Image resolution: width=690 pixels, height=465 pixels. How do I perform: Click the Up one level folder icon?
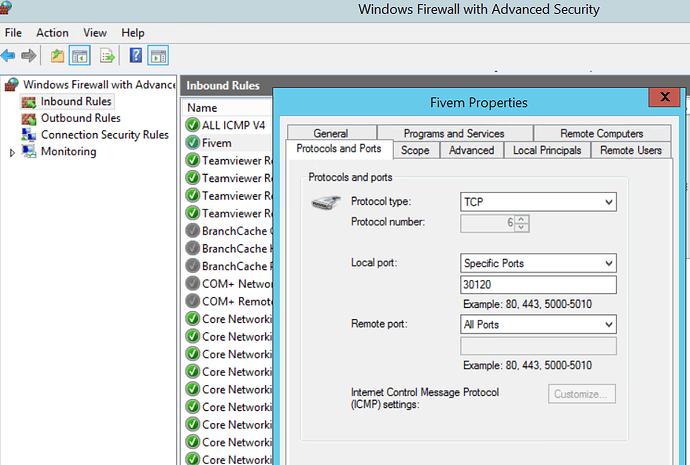57,56
